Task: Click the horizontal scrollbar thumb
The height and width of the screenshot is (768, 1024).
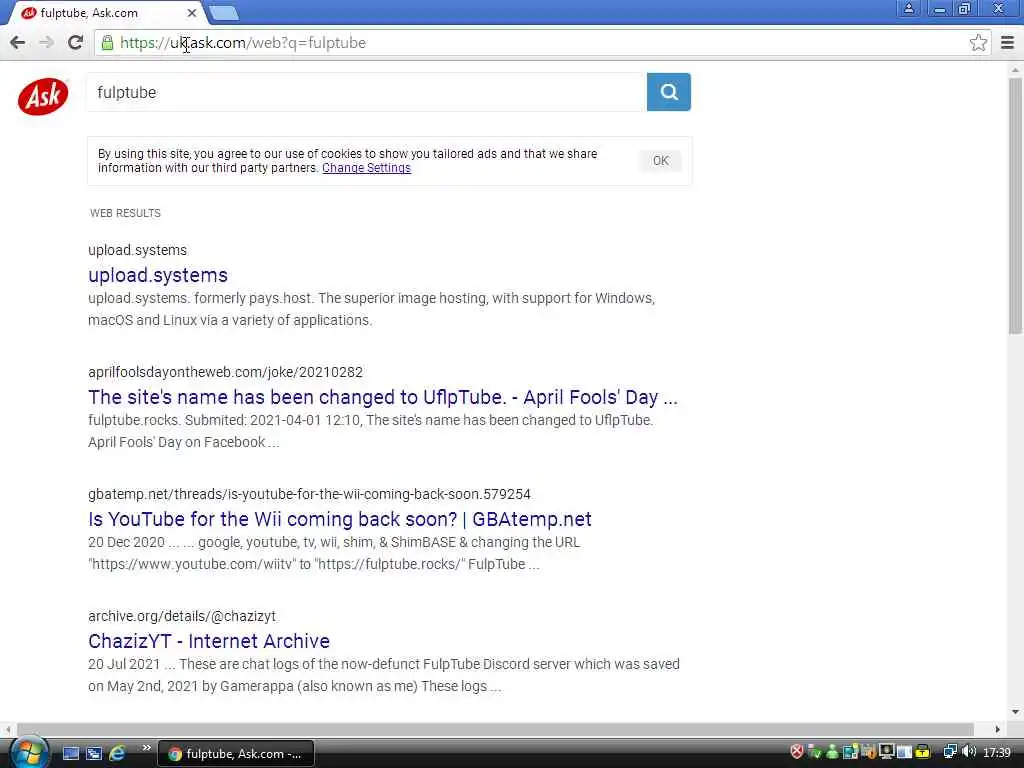Action: (x=495, y=729)
